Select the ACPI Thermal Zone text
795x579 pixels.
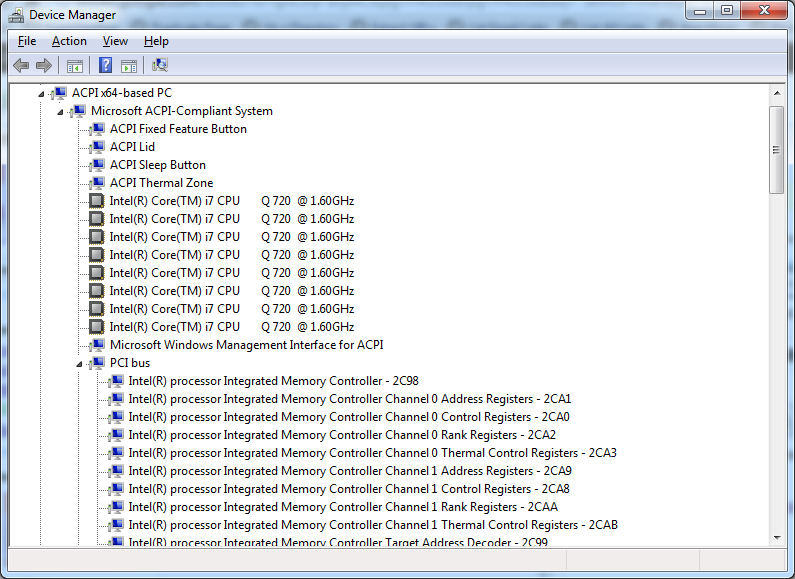coord(161,183)
